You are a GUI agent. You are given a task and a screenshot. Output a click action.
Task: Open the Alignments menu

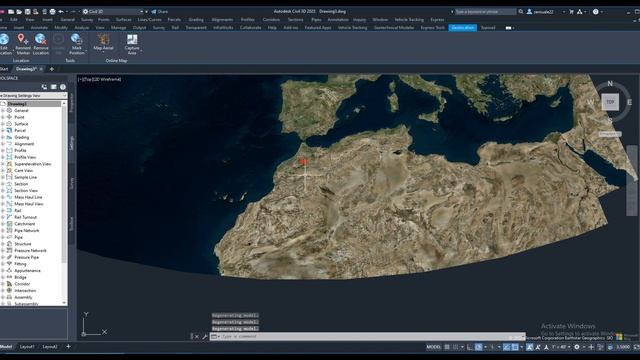(x=222, y=20)
